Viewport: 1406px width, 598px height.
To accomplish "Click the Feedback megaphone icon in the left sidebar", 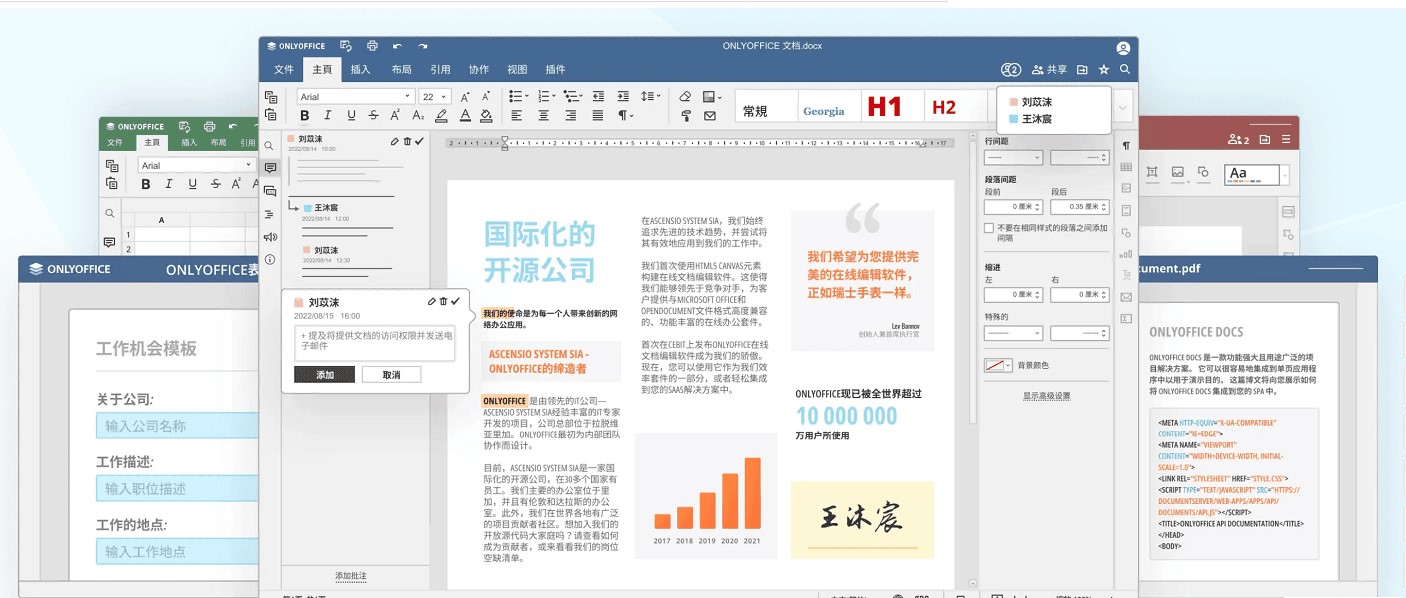I will pos(270,237).
